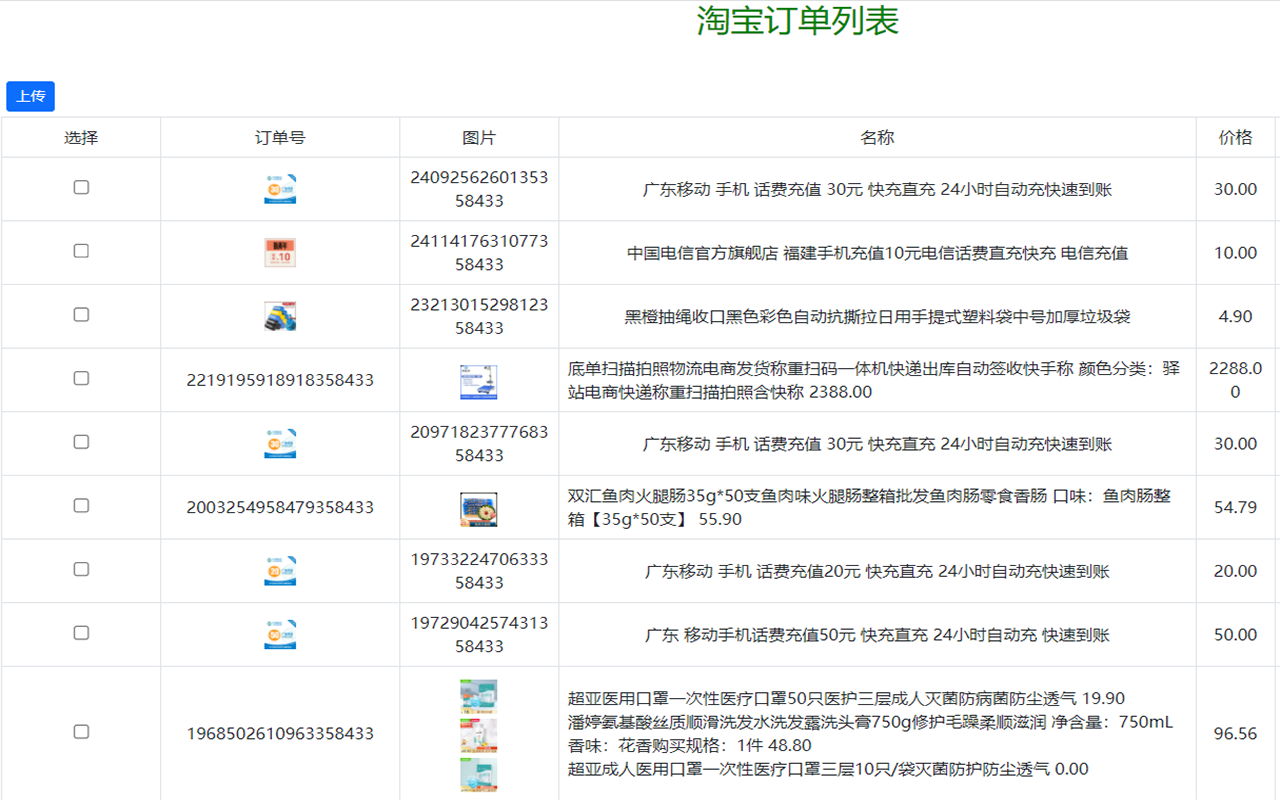This screenshot has width=1280, height=800.
Task: Toggle checkbox for order 2219195918918358433
Action: tap(81, 378)
